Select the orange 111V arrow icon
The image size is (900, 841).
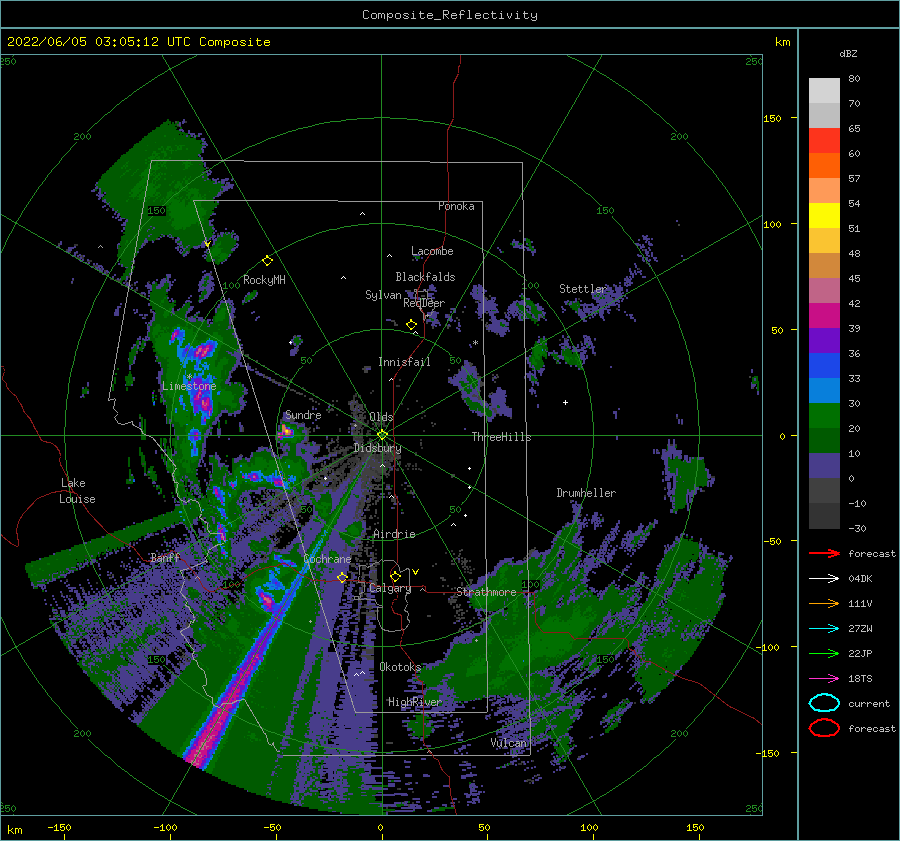(x=824, y=603)
